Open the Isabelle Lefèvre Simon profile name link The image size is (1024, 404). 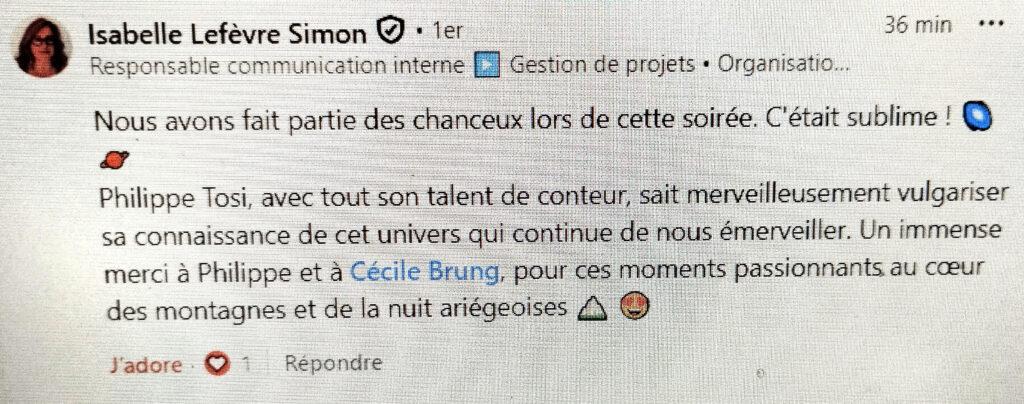(x=227, y=34)
